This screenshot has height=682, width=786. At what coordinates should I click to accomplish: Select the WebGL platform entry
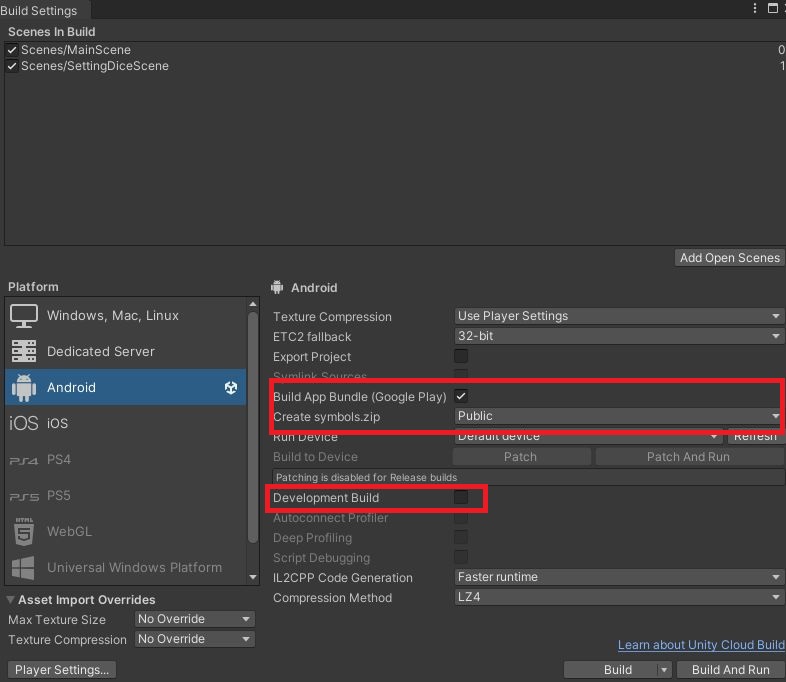[x=125, y=532]
